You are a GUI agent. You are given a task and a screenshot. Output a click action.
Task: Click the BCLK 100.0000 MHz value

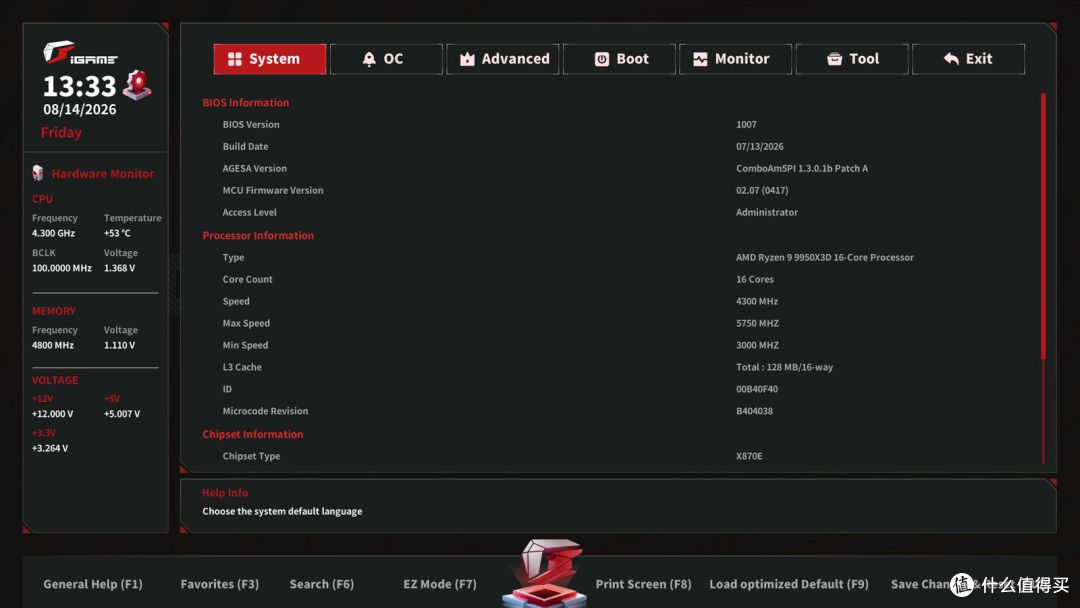pyautogui.click(x=61, y=269)
